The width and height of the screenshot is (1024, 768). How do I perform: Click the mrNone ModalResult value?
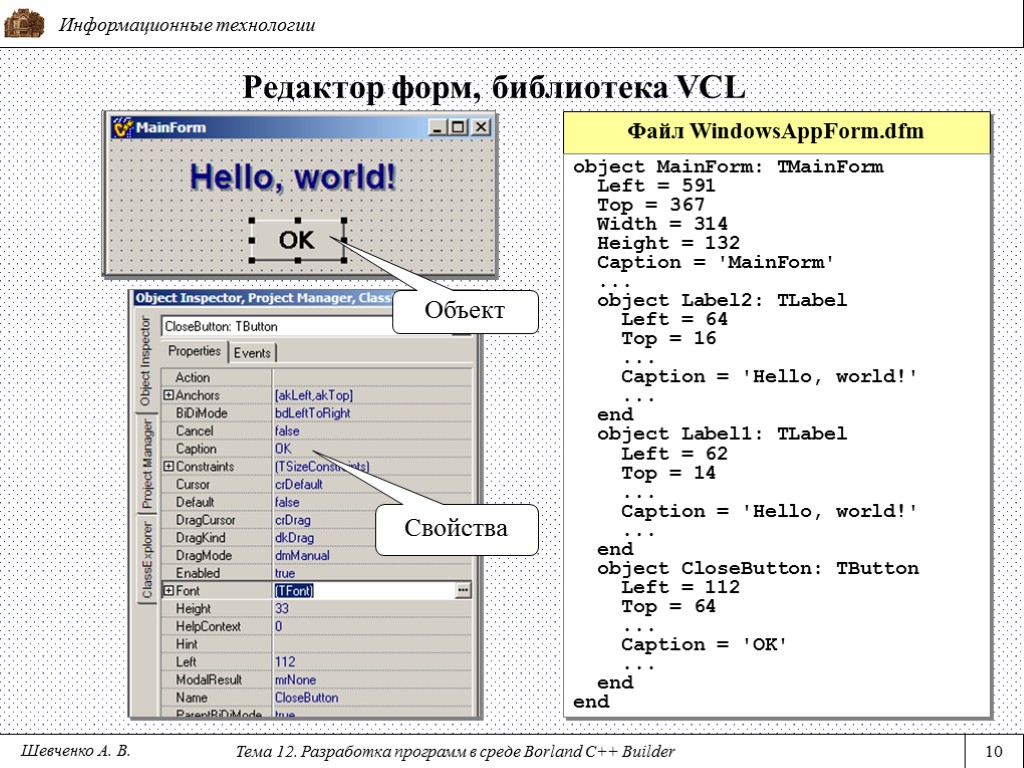(x=295, y=680)
